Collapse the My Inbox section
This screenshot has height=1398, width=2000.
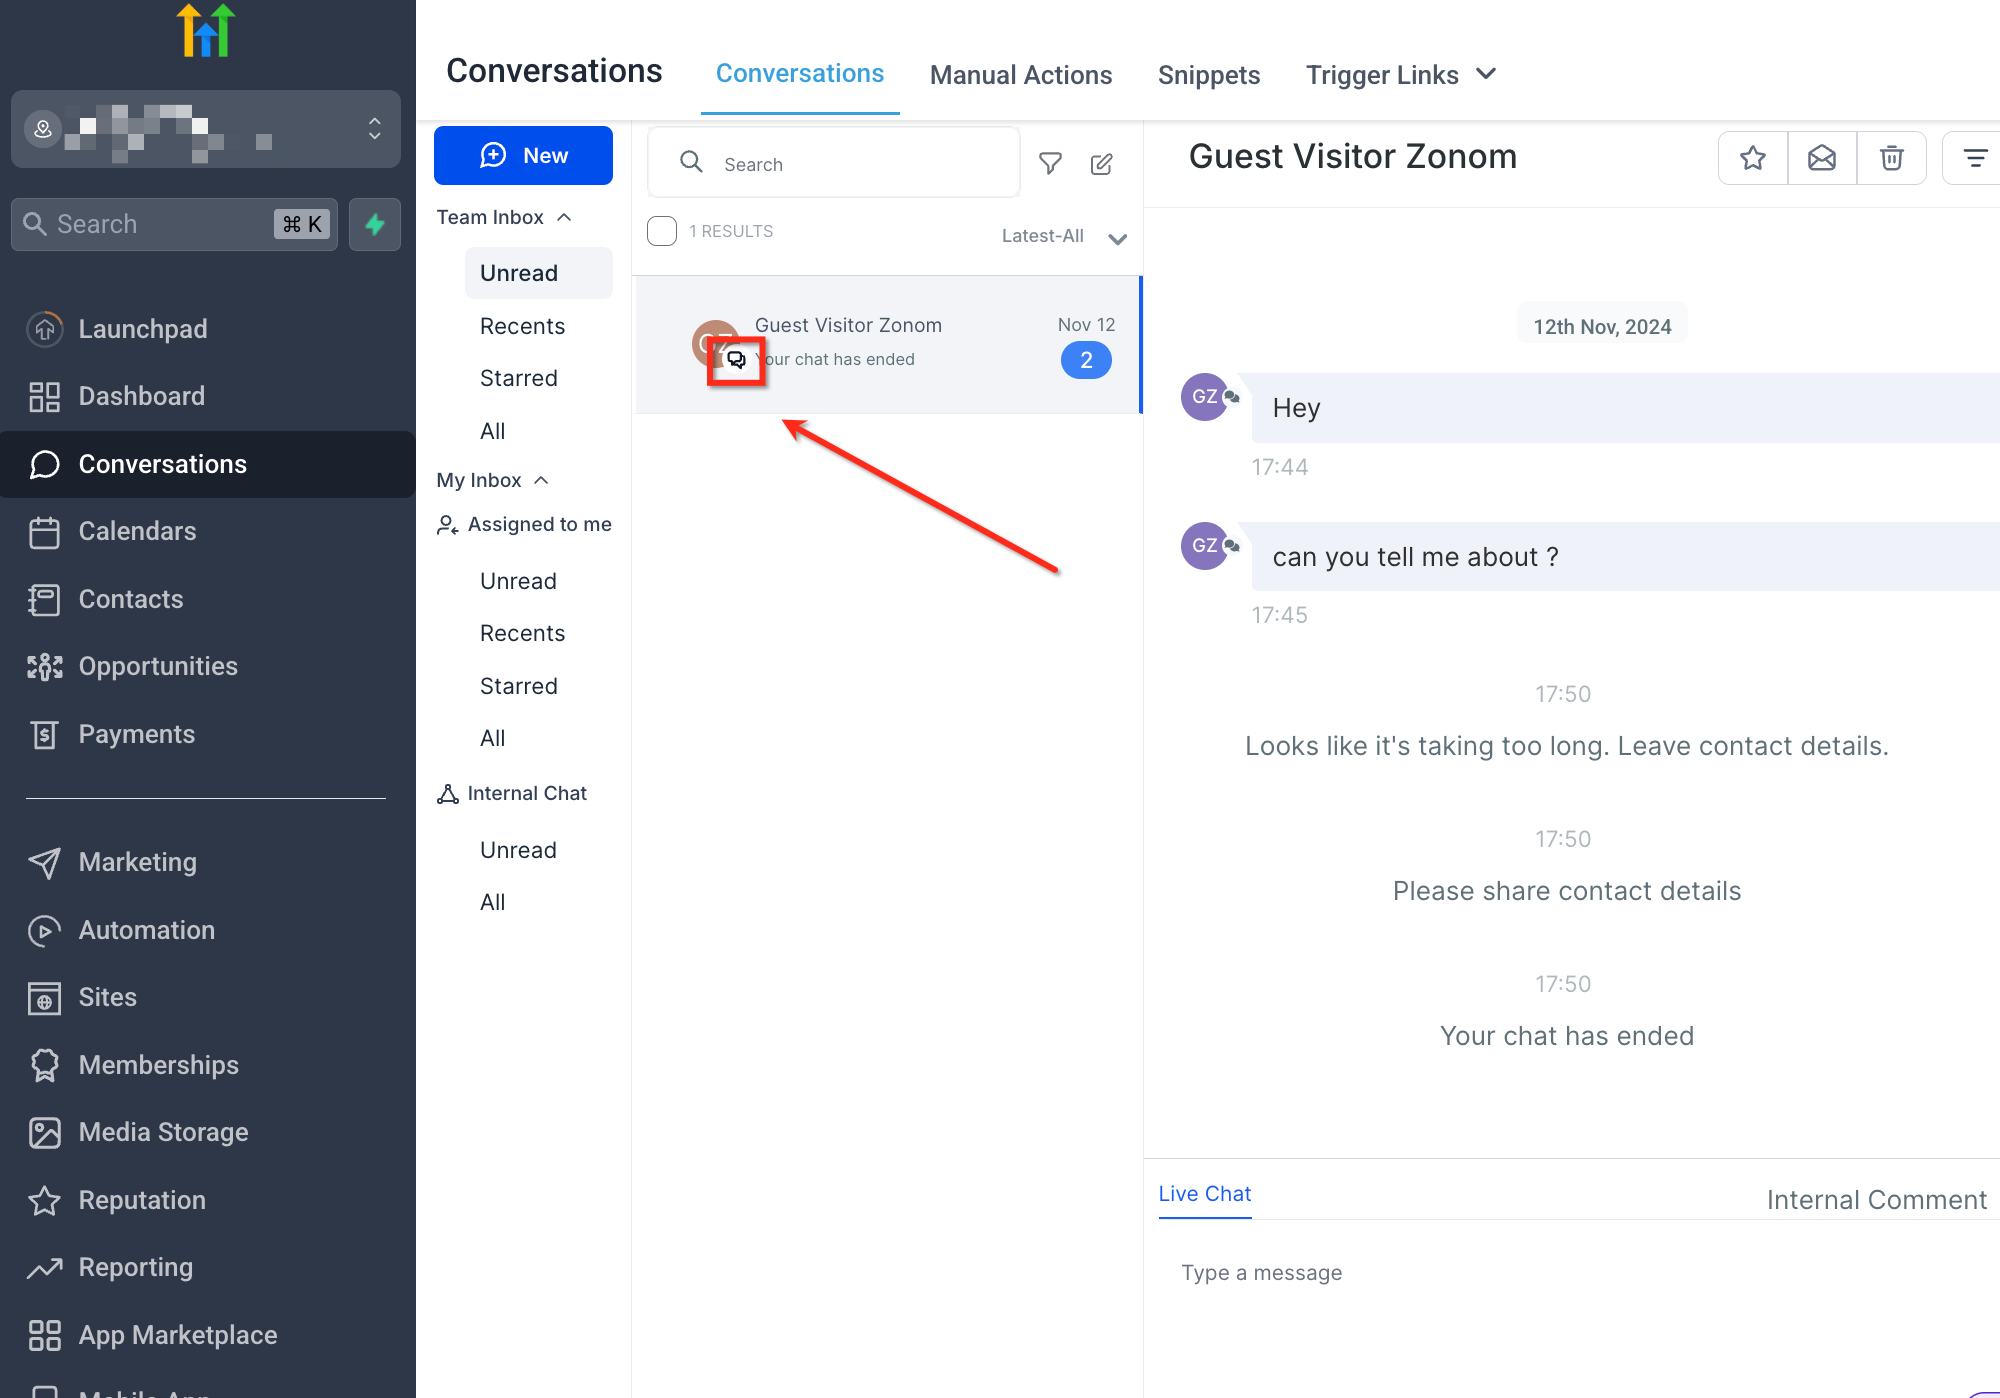pos(541,480)
